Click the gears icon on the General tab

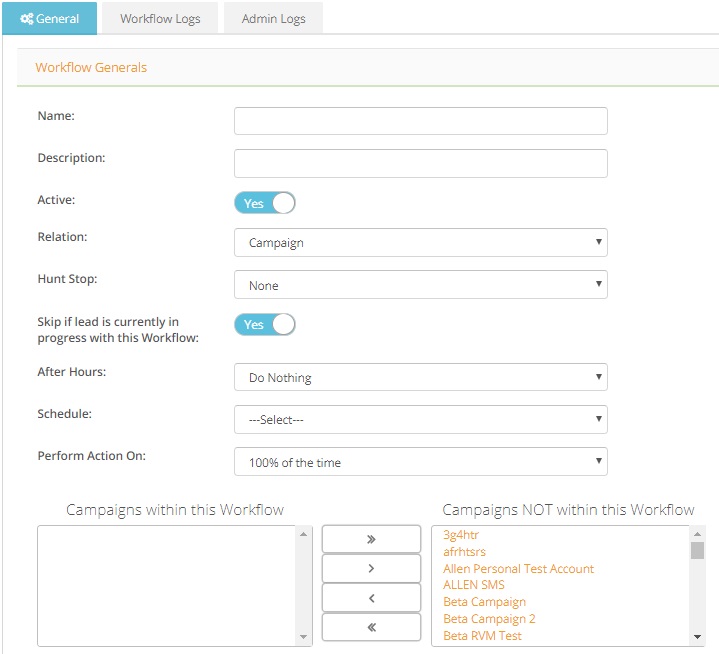pyautogui.click(x=27, y=19)
